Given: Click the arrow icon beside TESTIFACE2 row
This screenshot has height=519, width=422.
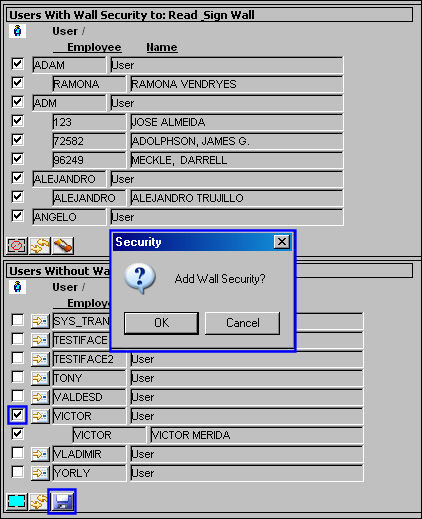Looking at the screenshot, I should coord(40,359).
